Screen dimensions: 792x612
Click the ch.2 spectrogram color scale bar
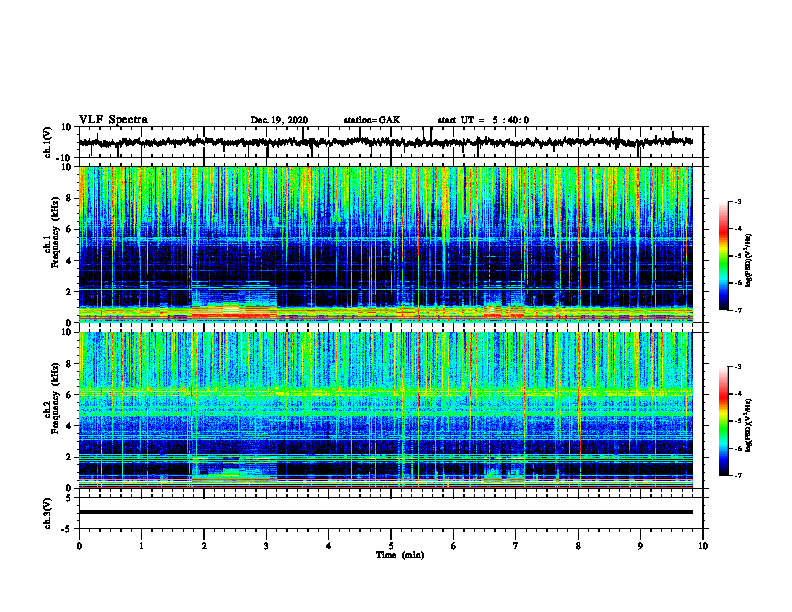click(724, 421)
